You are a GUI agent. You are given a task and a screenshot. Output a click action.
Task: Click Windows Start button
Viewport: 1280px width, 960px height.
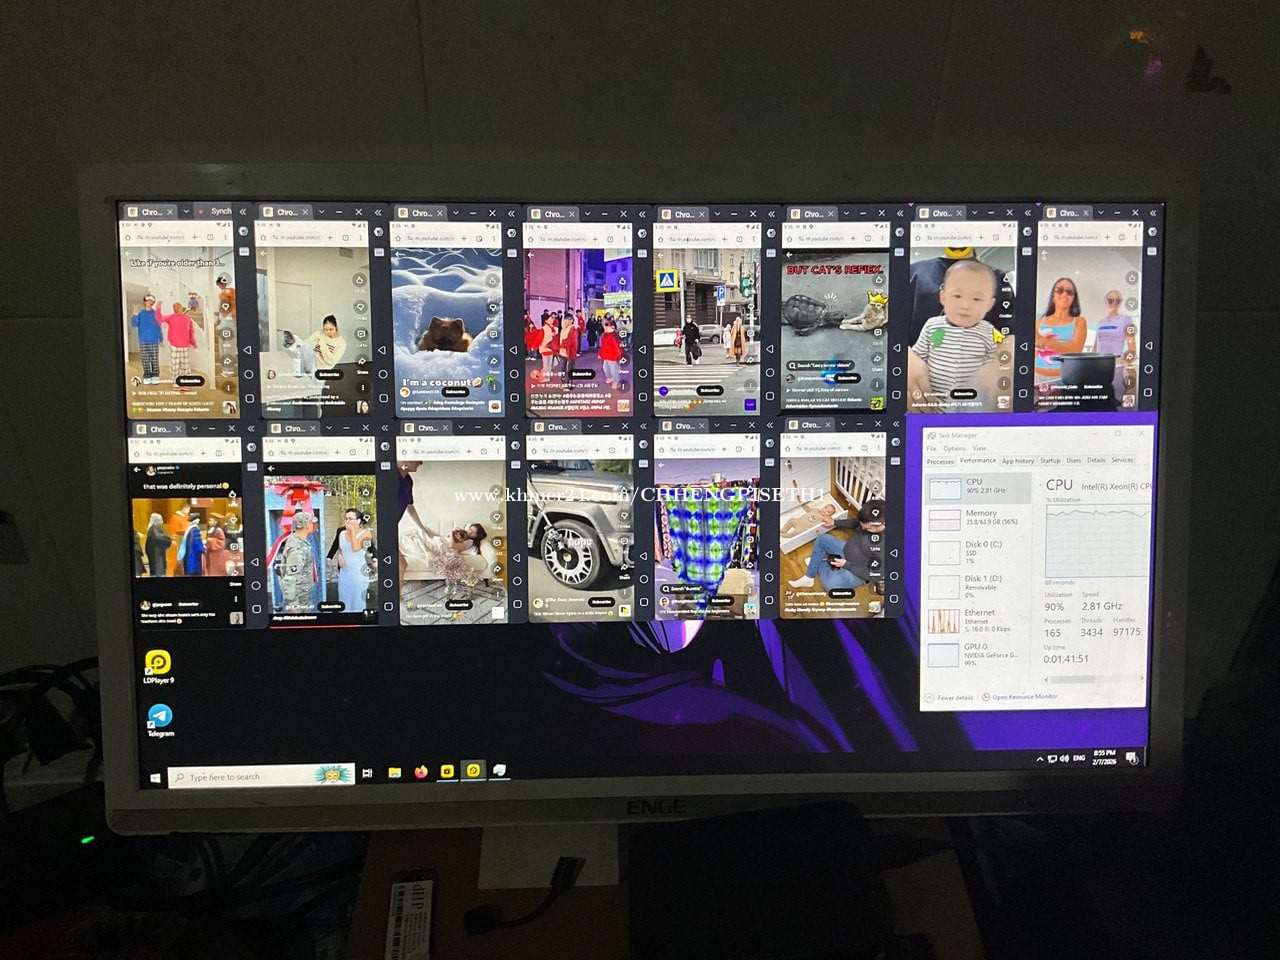click(x=156, y=777)
